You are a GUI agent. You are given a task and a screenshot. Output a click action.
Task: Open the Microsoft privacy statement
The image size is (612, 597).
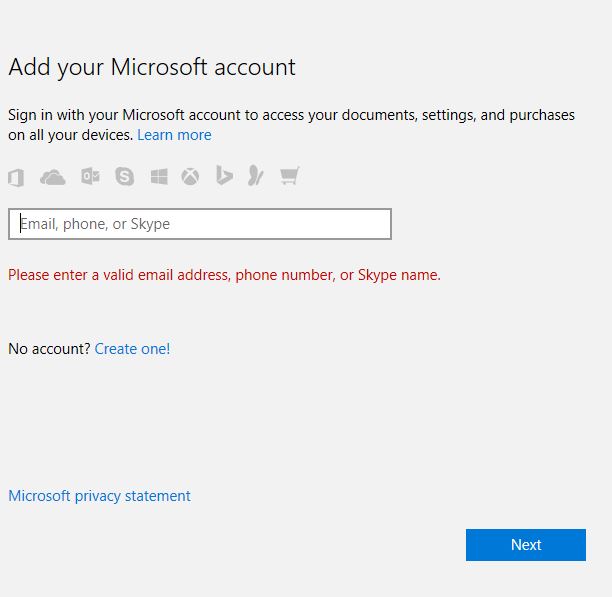(x=100, y=496)
